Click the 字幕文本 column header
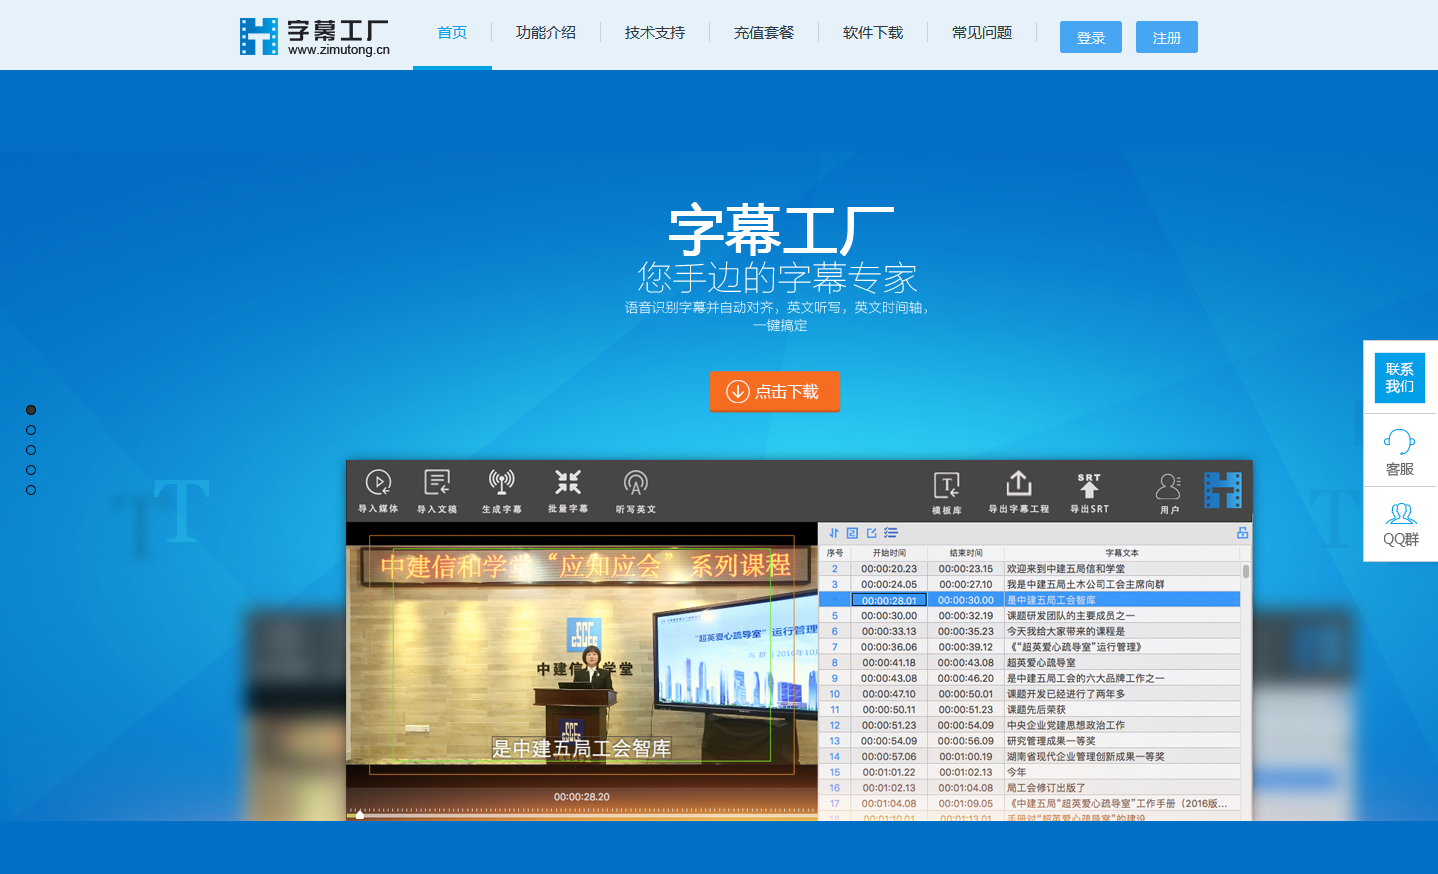 click(x=1122, y=553)
